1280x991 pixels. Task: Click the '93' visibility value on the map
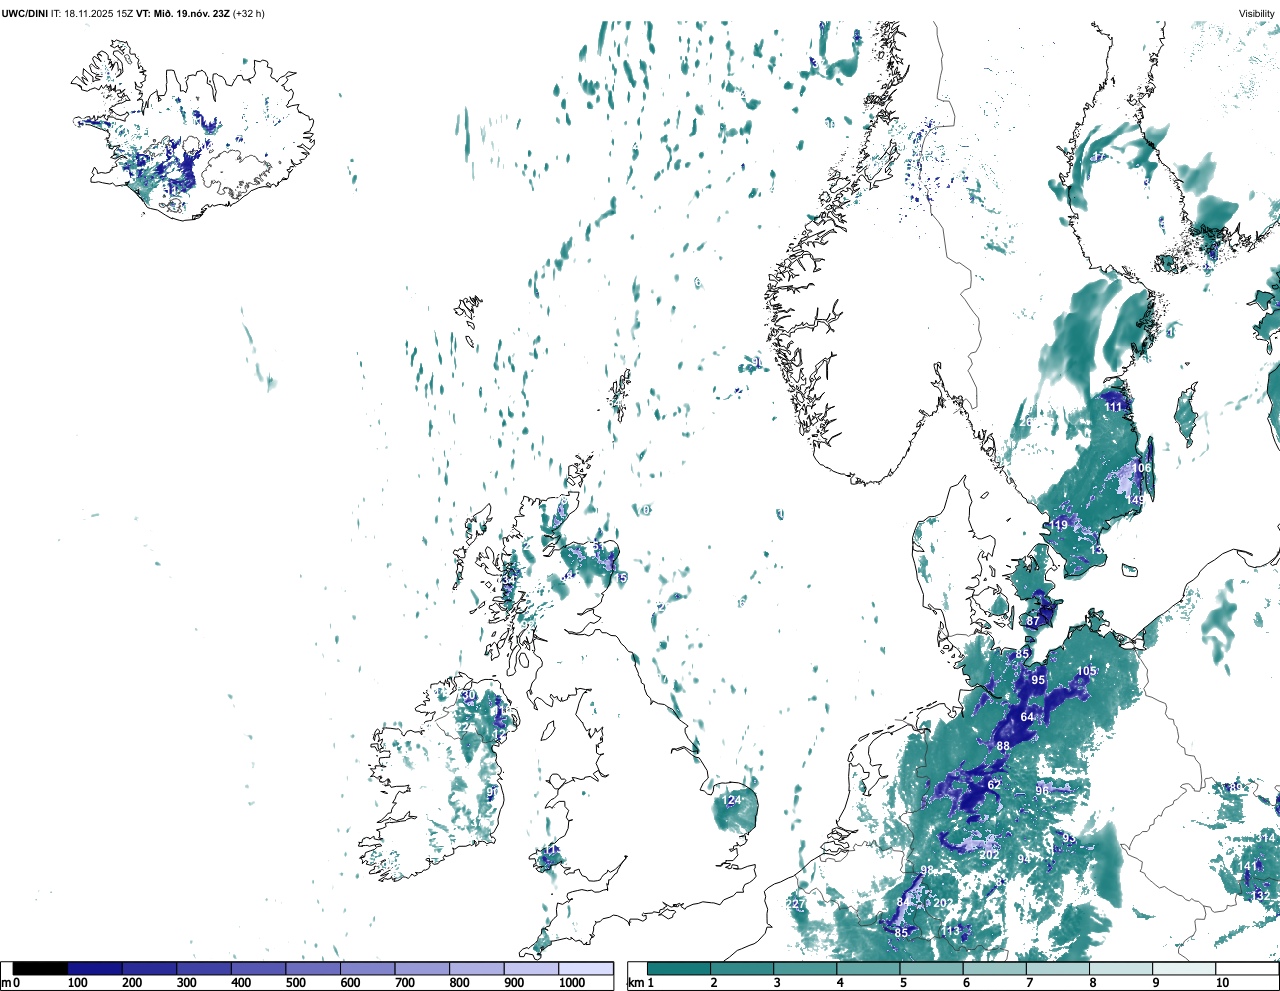click(x=1069, y=838)
